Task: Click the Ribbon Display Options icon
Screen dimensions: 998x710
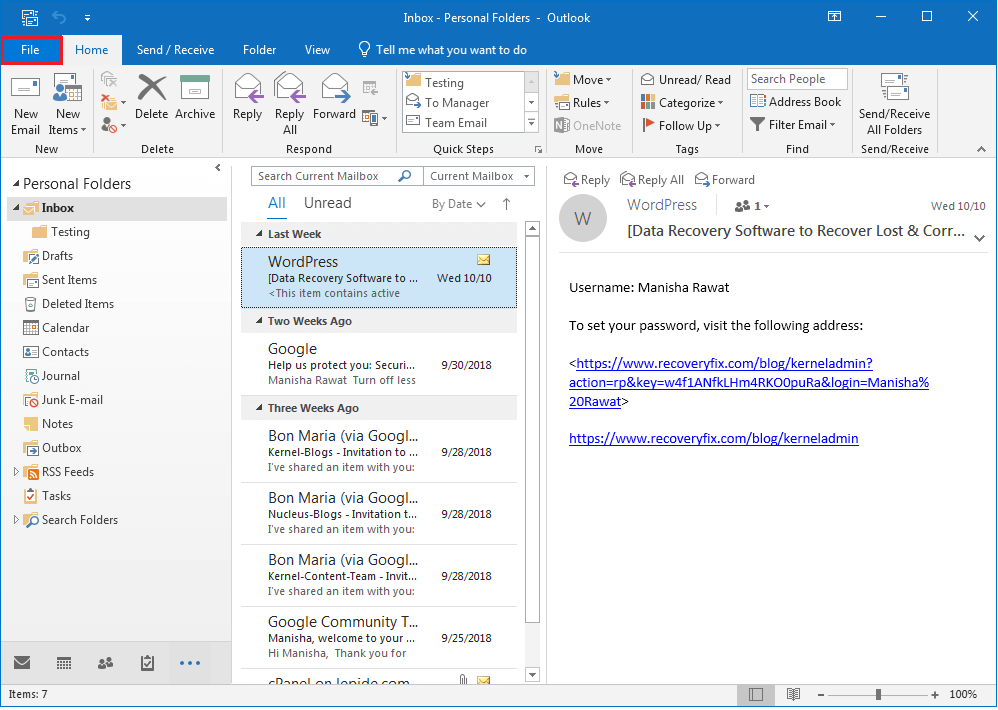Action: pos(834,17)
